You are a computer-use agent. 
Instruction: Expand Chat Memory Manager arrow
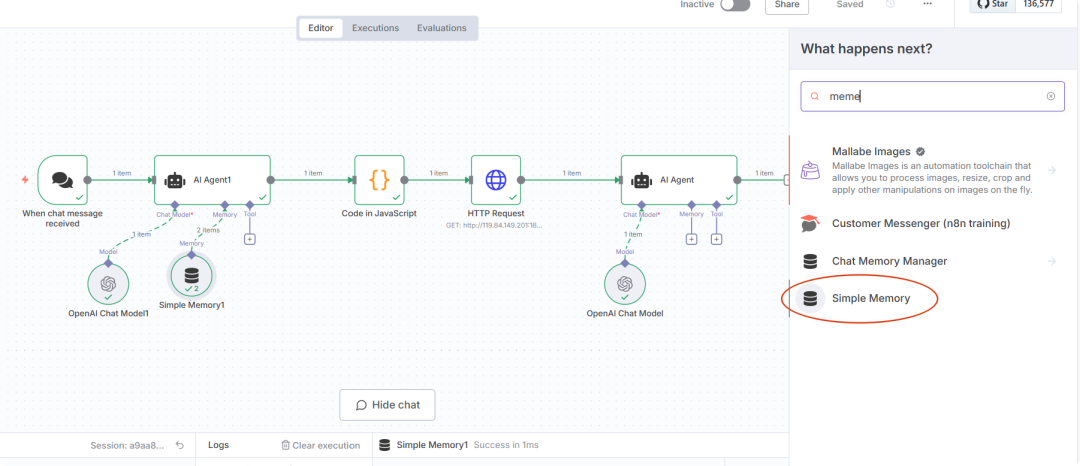1052,262
